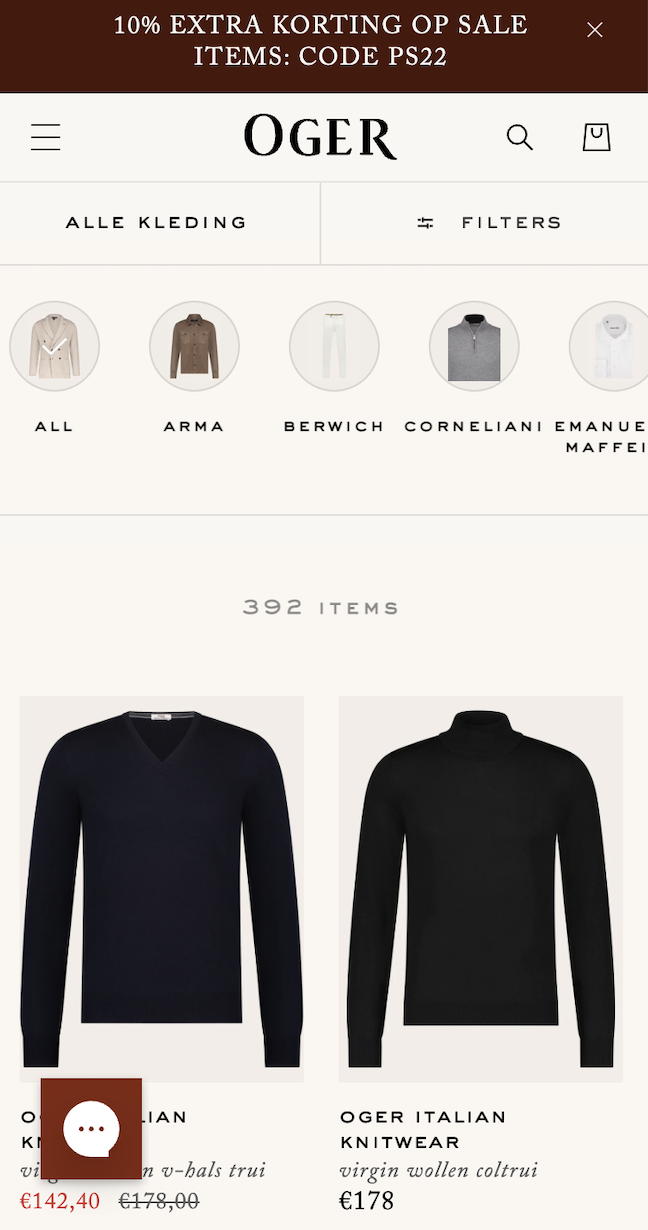Select the ALL brand circle

tap(54, 346)
